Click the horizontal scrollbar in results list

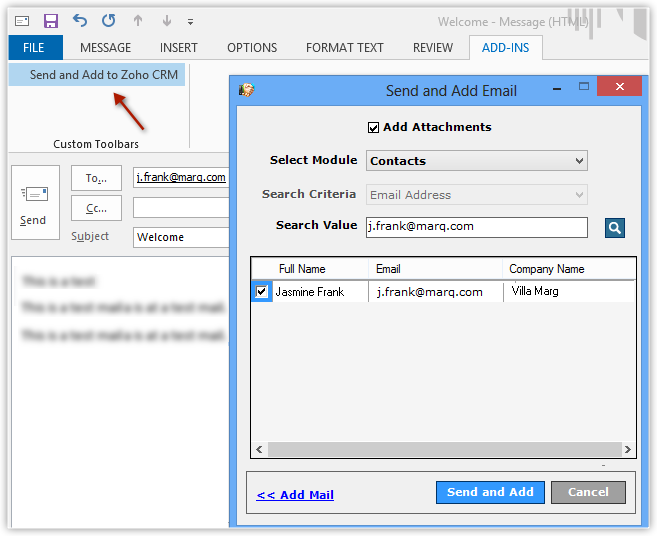pos(442,450)
